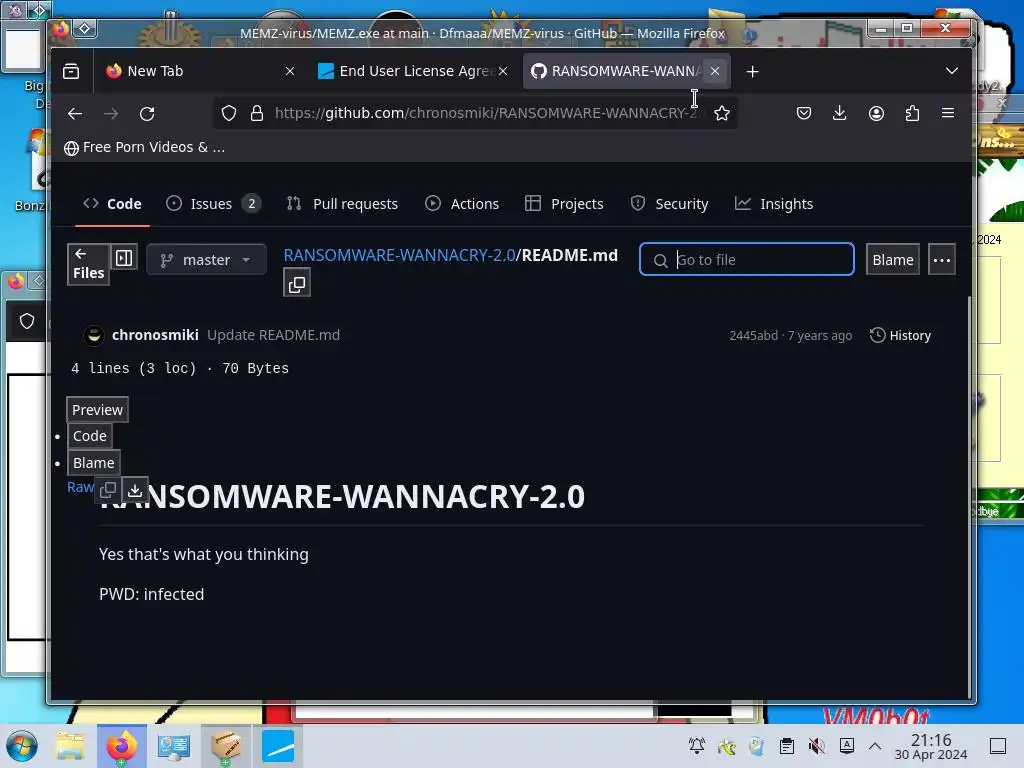Image resolution: width=1024 pixels, height=768 pixels.
Task: Close the RANSOMWARE-WANNACRY tab
Action: (x=715, y=71)
